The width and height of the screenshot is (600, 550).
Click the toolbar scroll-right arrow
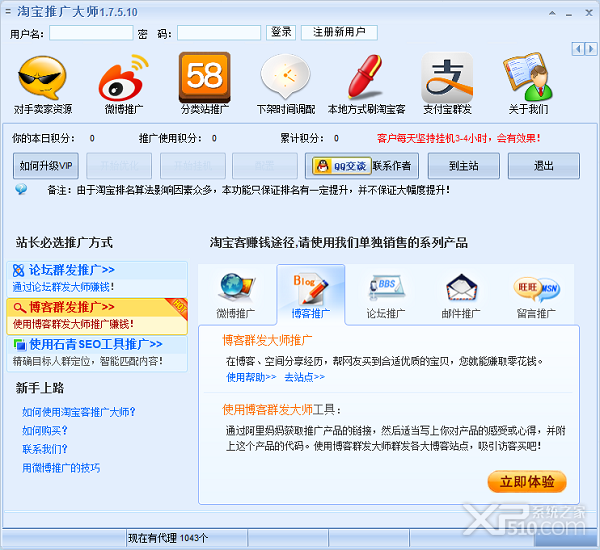tap(590, 49)
